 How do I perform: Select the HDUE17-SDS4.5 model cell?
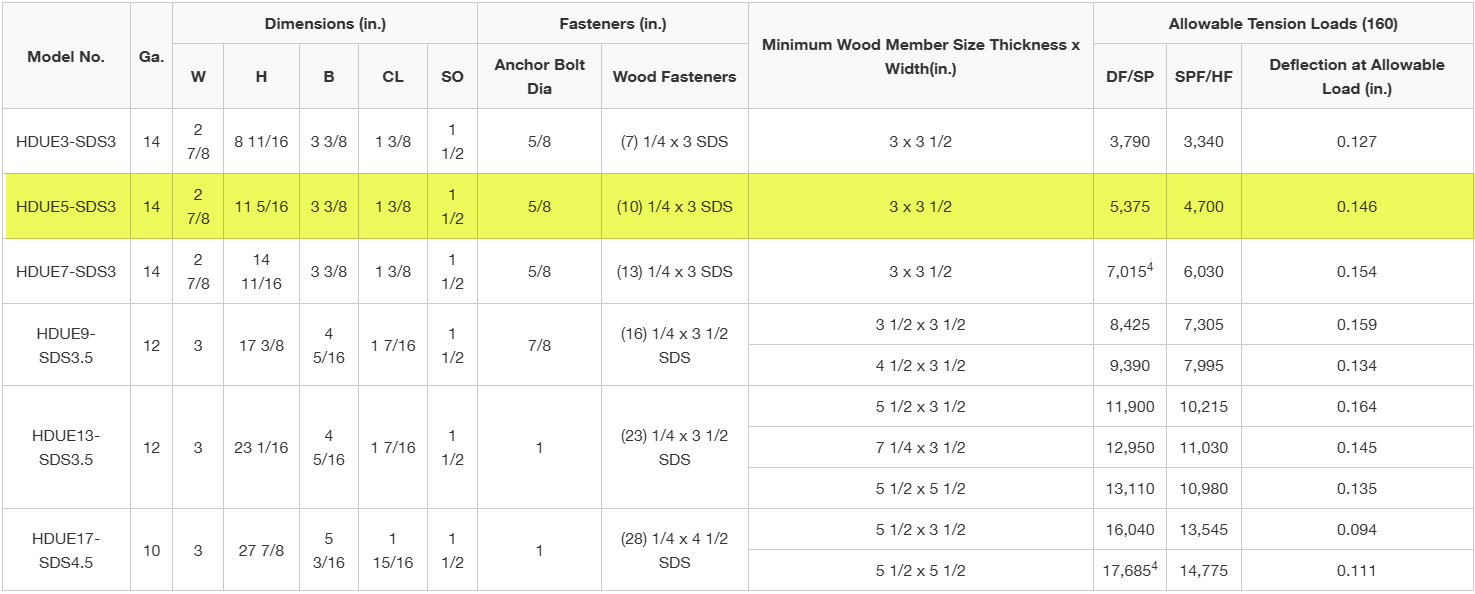66,550
